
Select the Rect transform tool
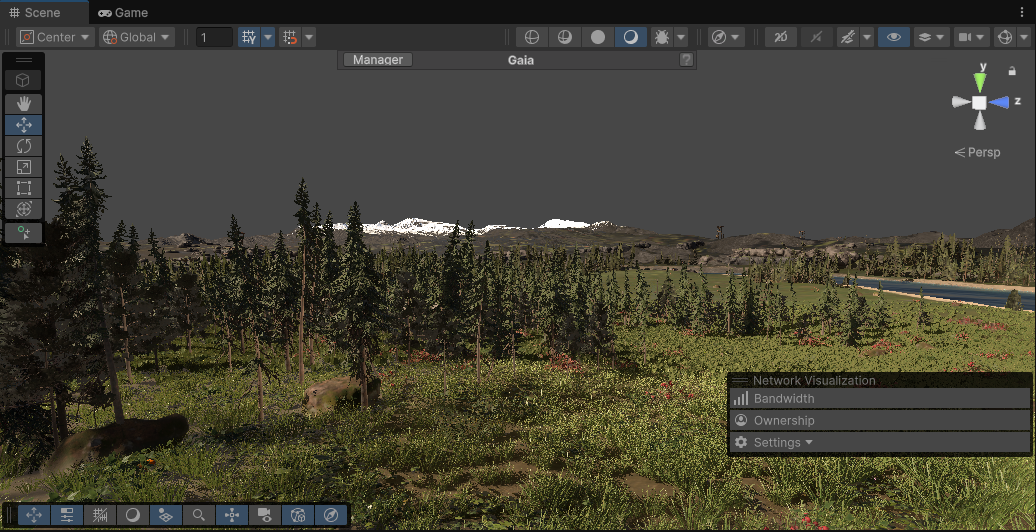point(24,188)
